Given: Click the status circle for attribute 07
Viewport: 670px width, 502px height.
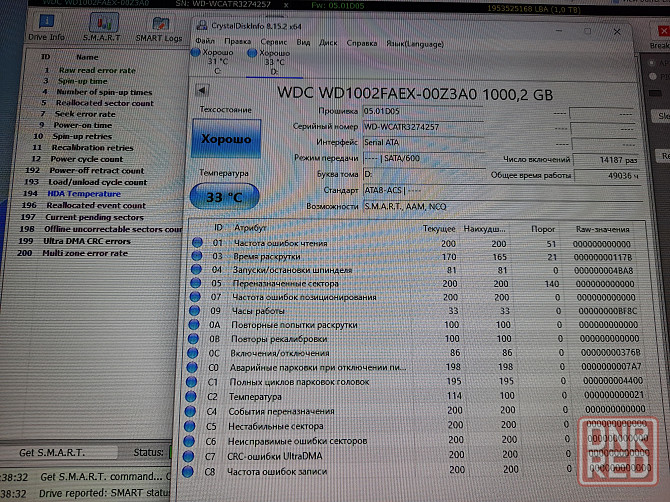Looking at the screenshot, I should pyautogui.click(x=195, y=297).
